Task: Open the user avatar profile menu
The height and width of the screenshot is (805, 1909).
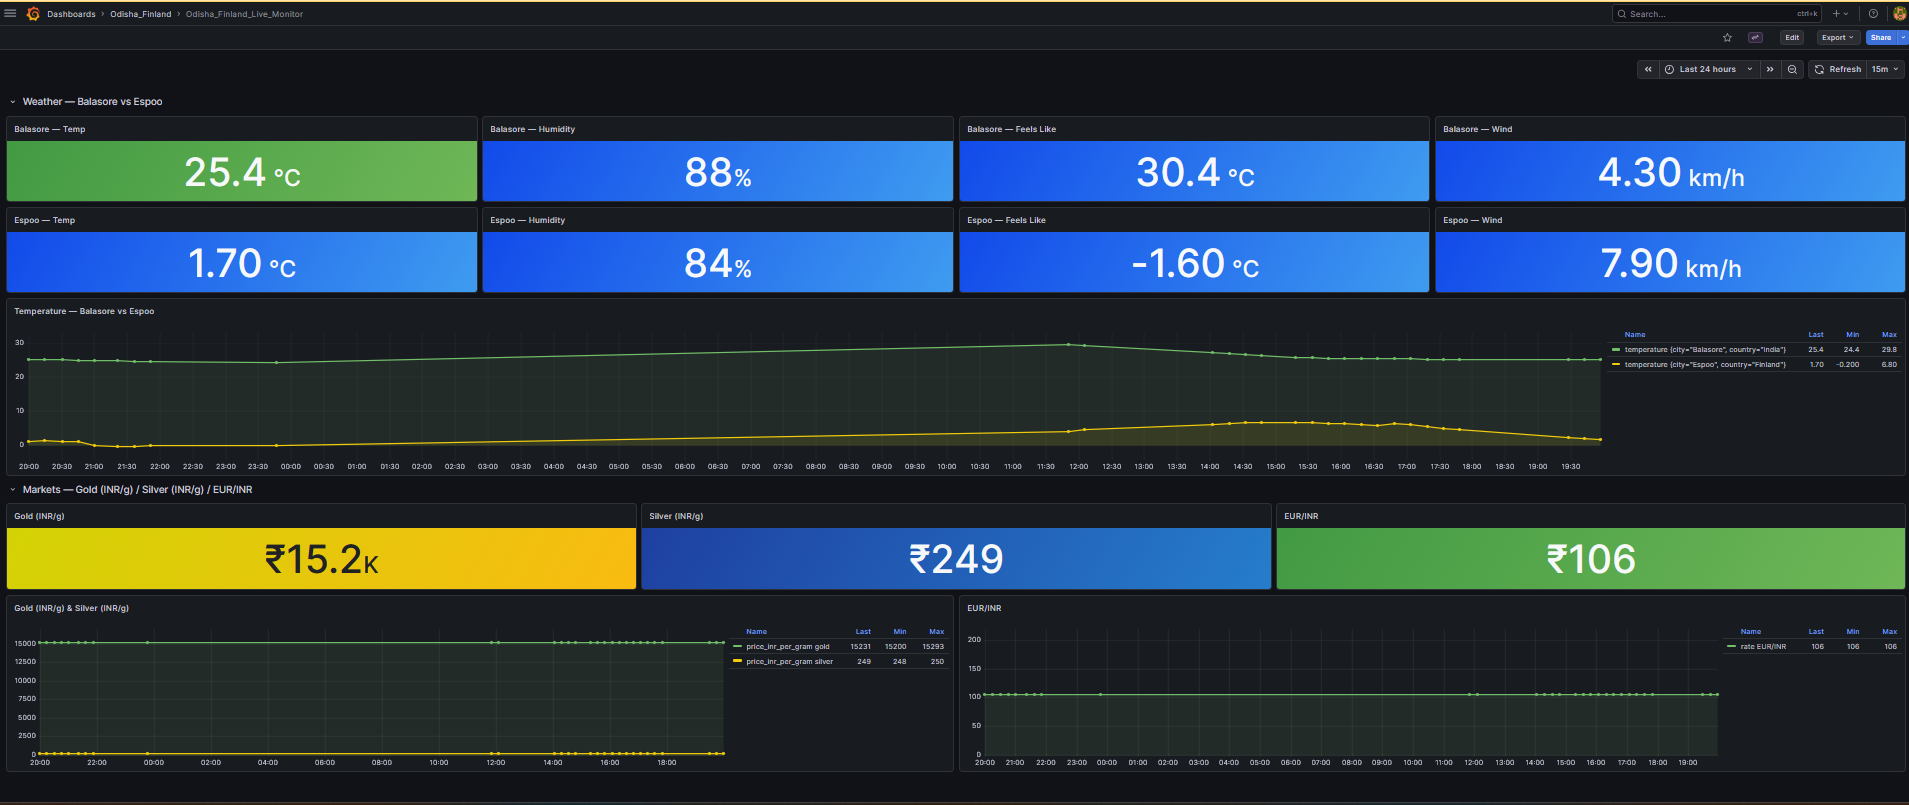Action: [1899, 14]
